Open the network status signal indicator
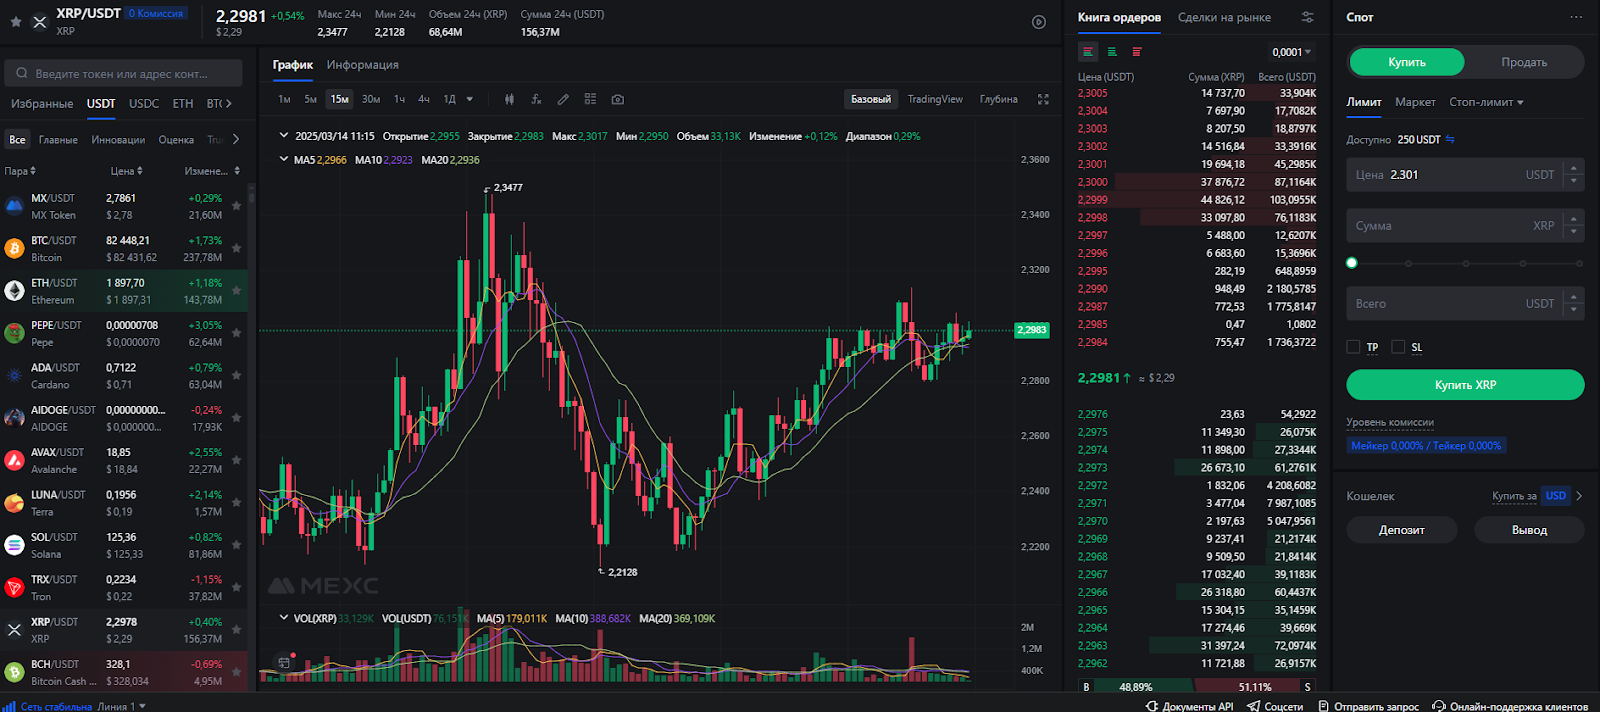The image size is (1600, 712). coord(9,706)
